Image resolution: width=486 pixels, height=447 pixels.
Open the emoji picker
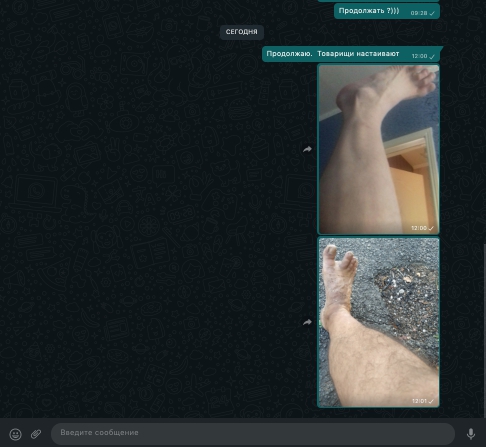click(15, 434)
